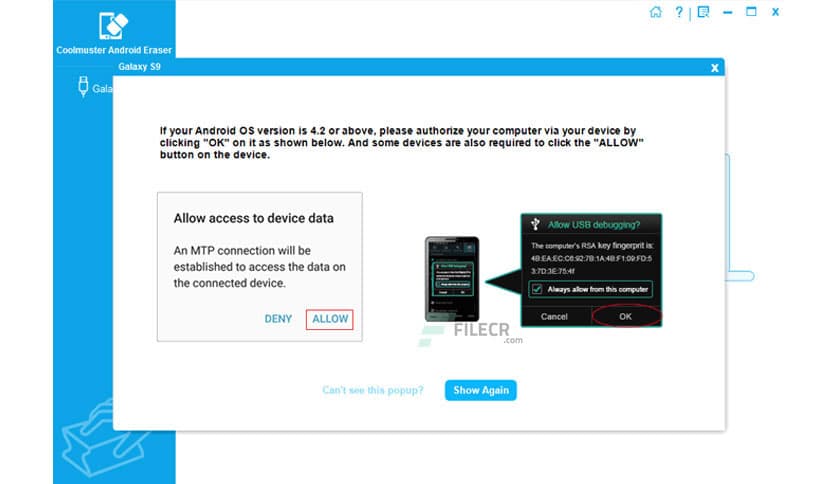Click DENY in the access popup
The image size is (836, 484).
pyautogui.click(x=278, y=319)
